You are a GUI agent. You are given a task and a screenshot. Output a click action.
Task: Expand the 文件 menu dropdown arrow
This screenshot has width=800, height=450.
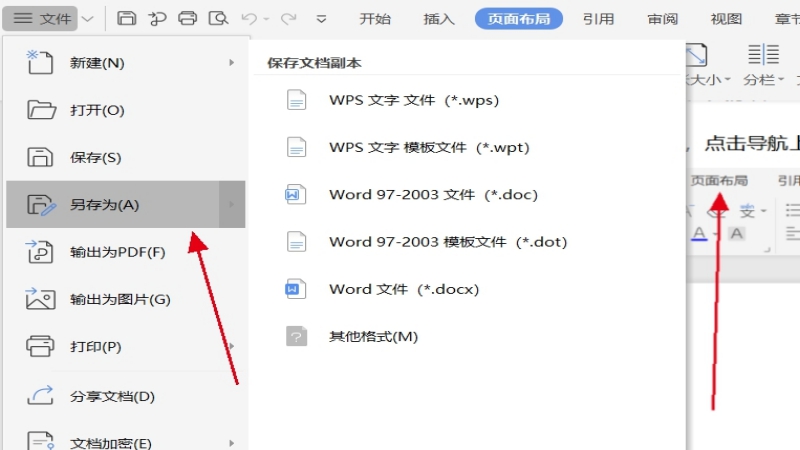[x=89, y=18]
